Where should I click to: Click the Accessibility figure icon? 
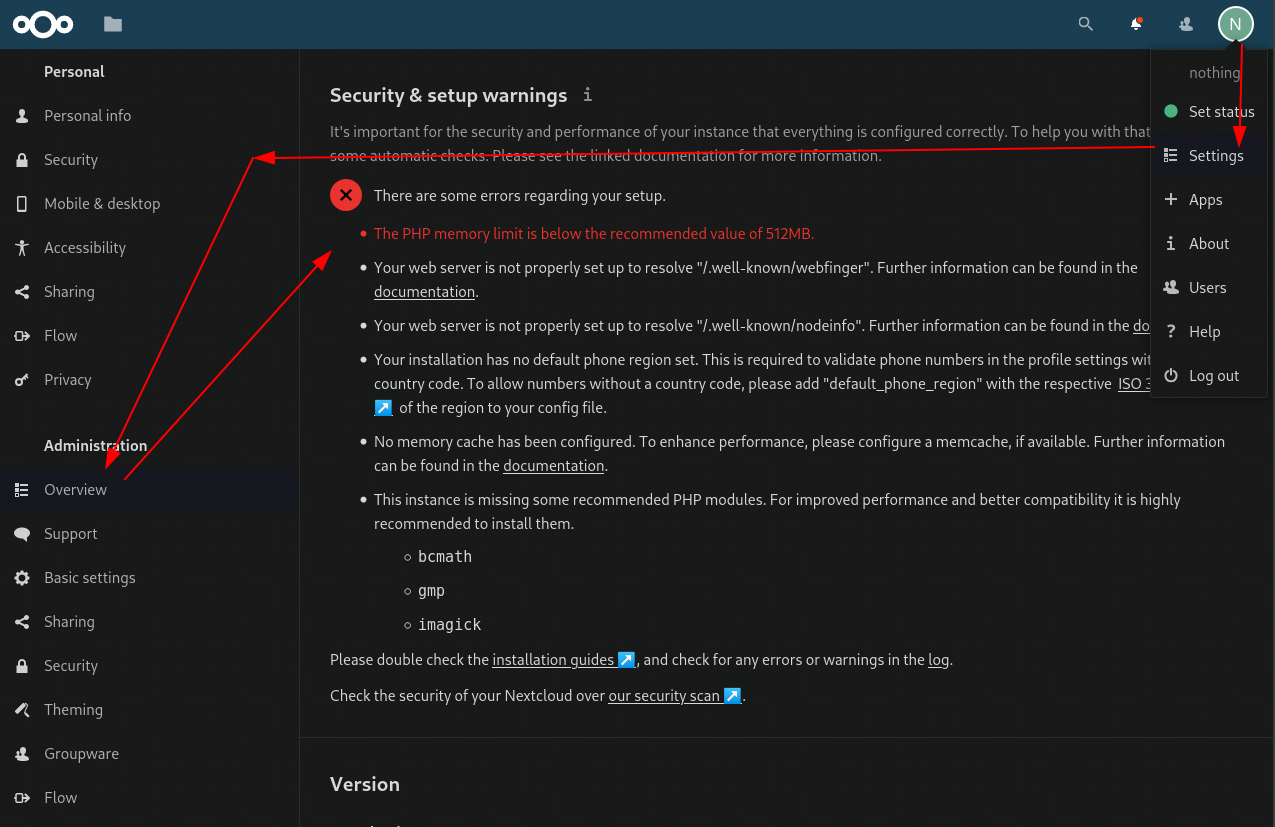22,248
